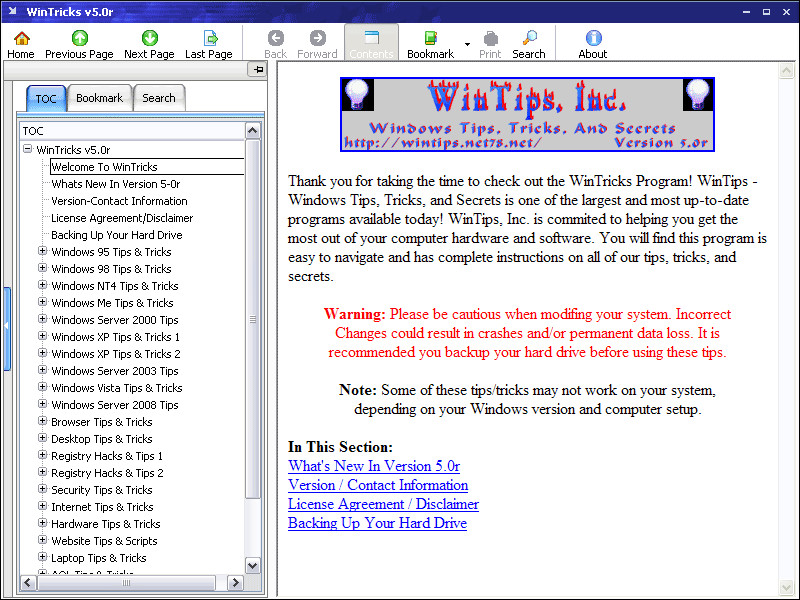800x600 pixels.
Task: Click the Print toolbar icon
Action: pyautogui.click(x=490, y=38)
